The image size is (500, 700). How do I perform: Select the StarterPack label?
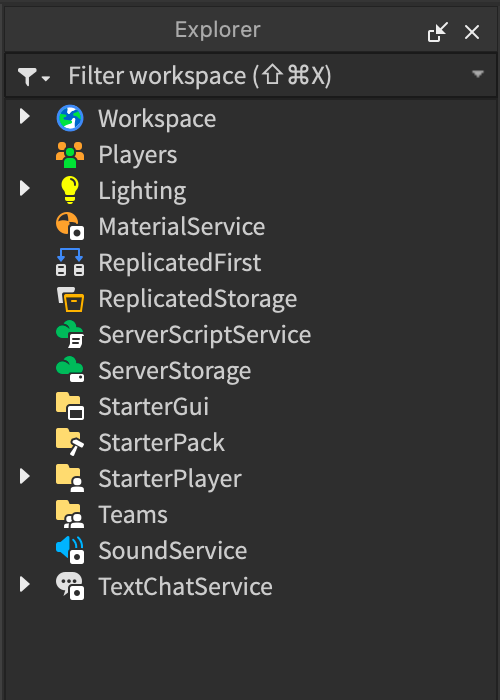point(162,443)
